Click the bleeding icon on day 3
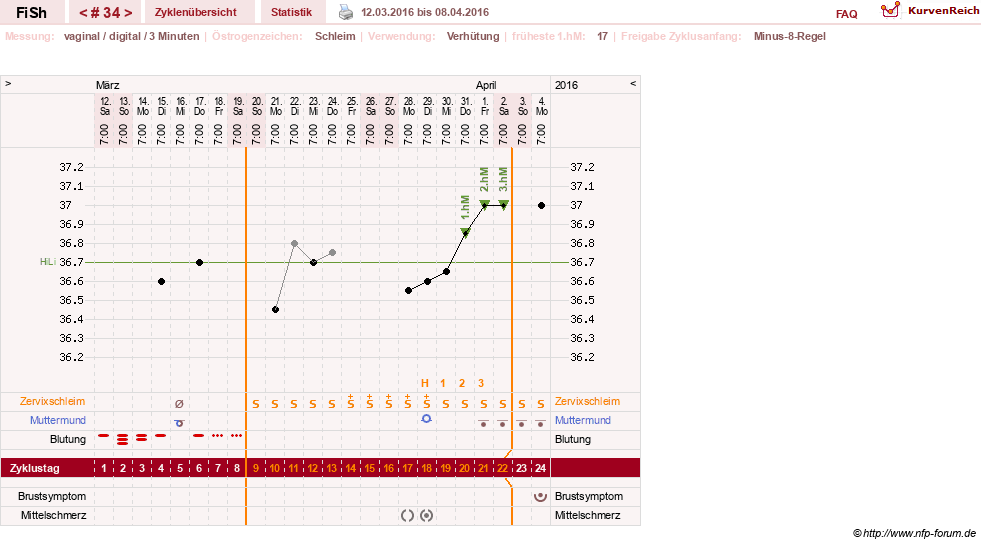The height and width of the screenshot is (545, 981). point(141,437)
